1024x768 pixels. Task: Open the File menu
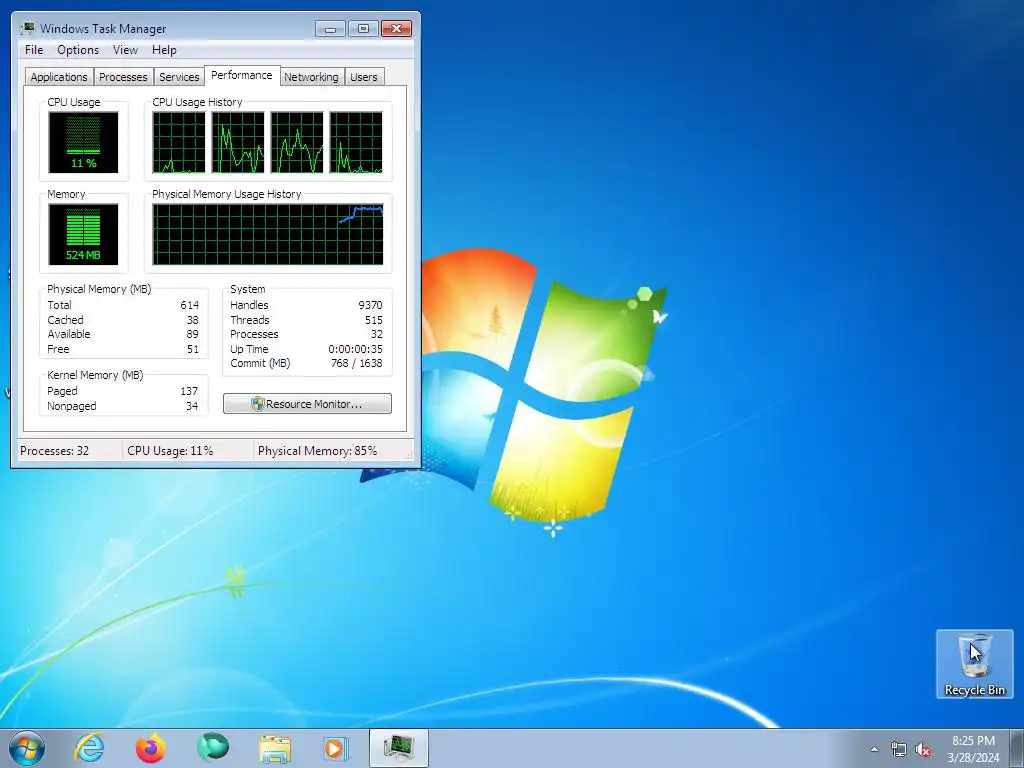pyautogui.click(x=34, y=50)
